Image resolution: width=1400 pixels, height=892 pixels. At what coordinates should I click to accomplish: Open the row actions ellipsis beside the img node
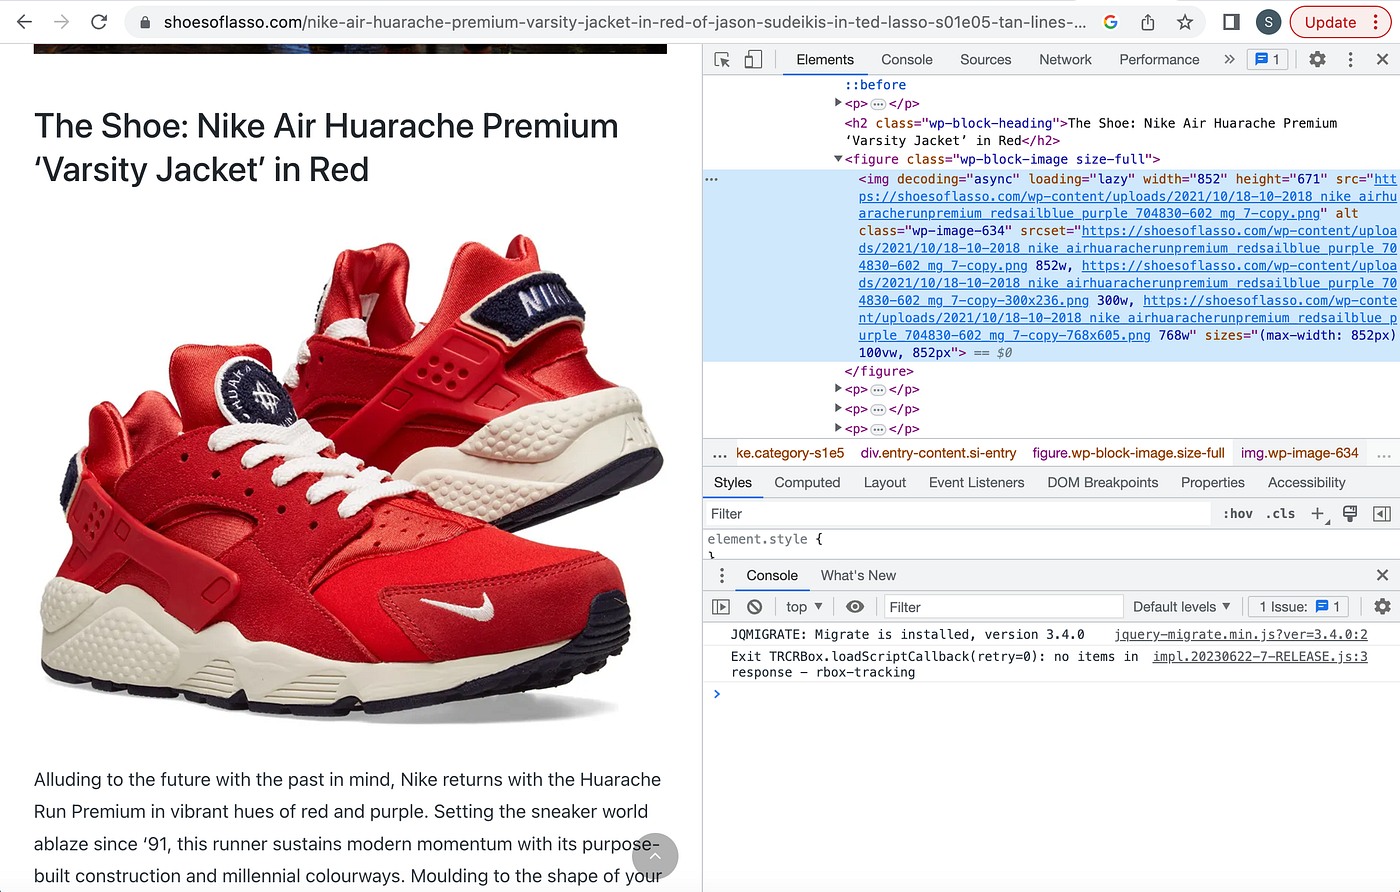[712, 179]
